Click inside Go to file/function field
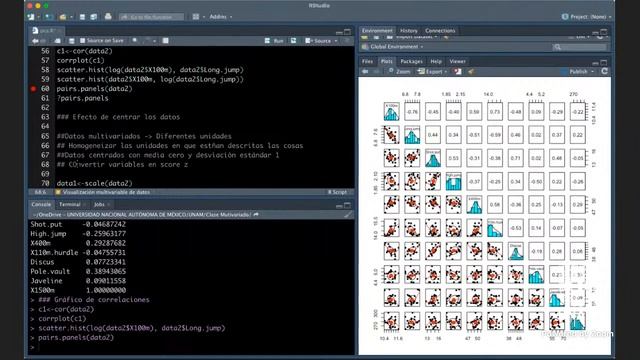This screenshot has width=640, height=360. coord(151,17)
